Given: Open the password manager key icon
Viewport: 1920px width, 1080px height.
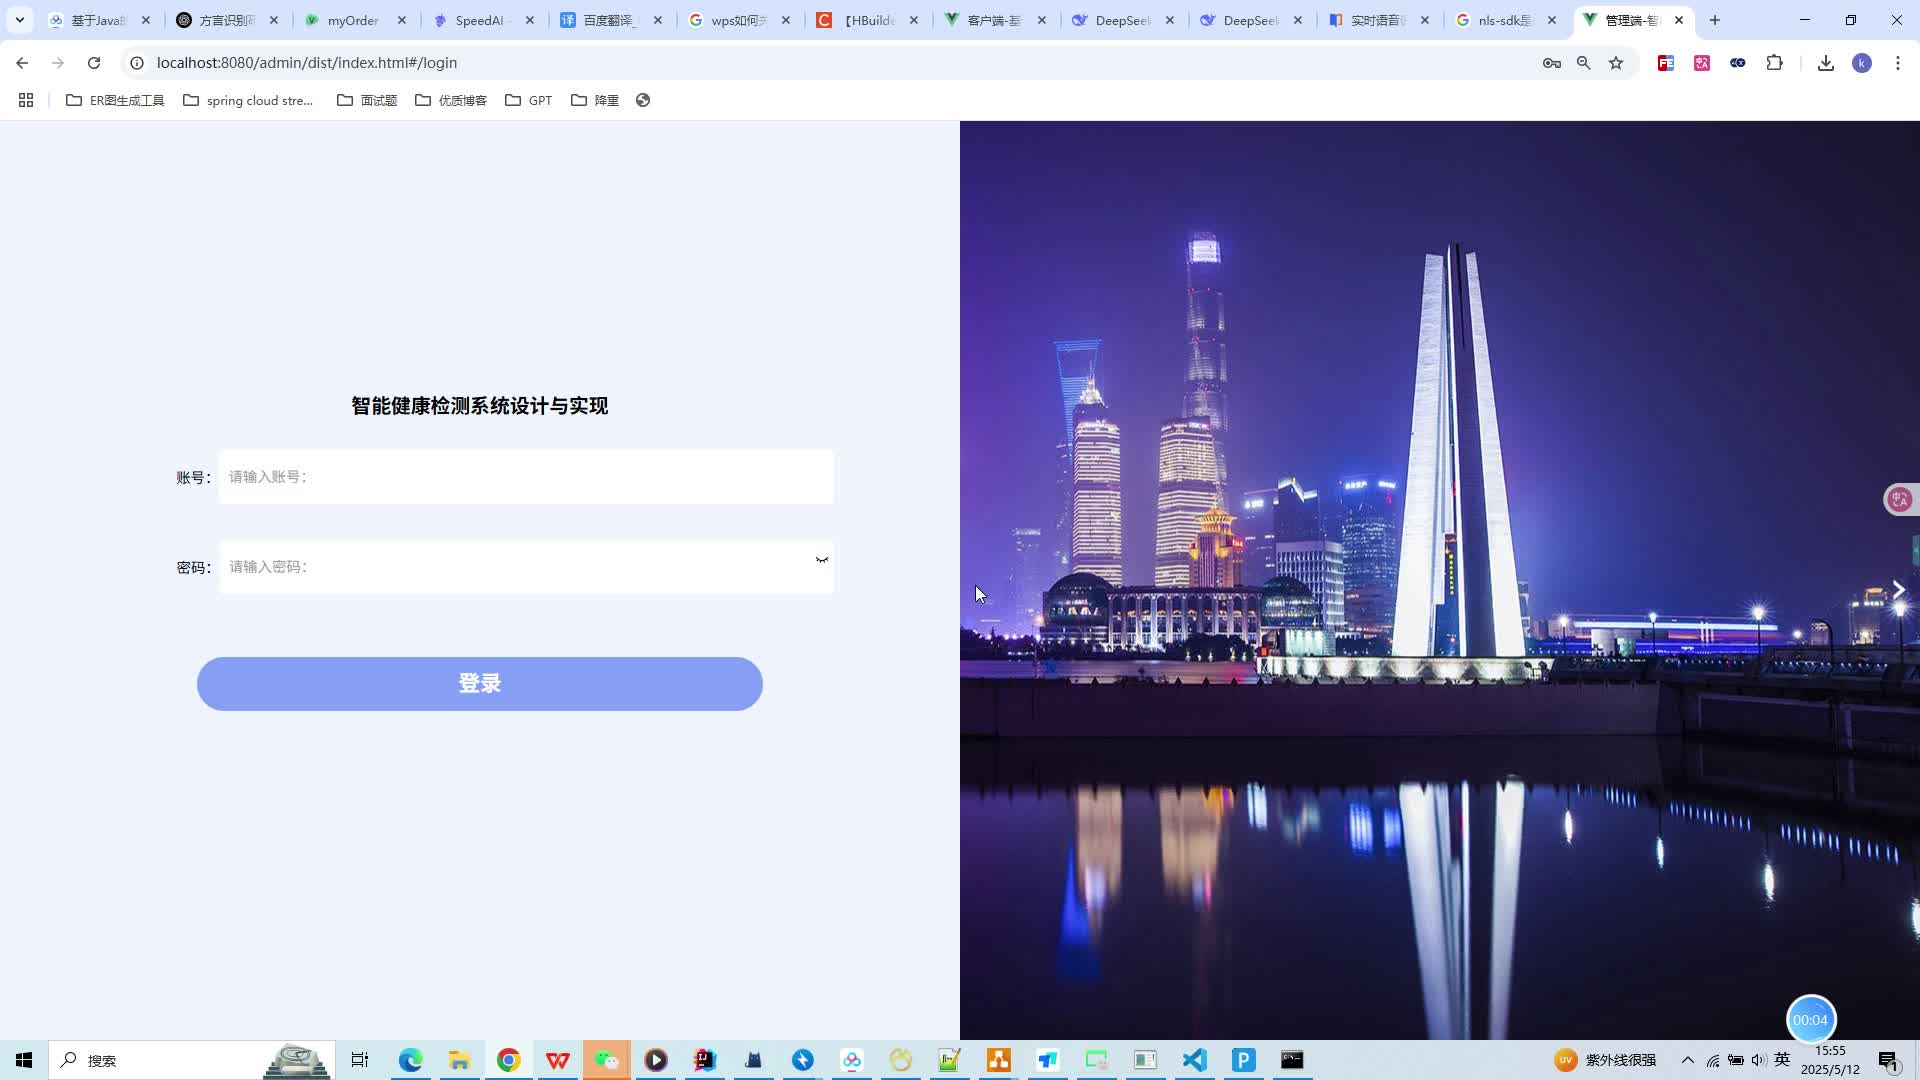Looking at the screenshot, I should pyautogui.click(x=1552, y=63).
